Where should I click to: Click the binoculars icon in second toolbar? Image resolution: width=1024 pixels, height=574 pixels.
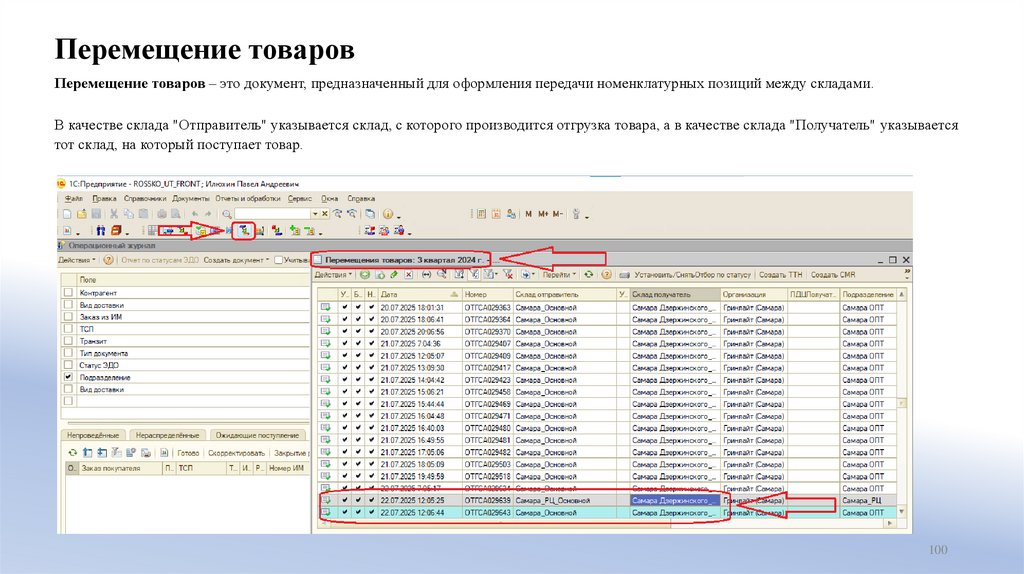pos(101,231)
